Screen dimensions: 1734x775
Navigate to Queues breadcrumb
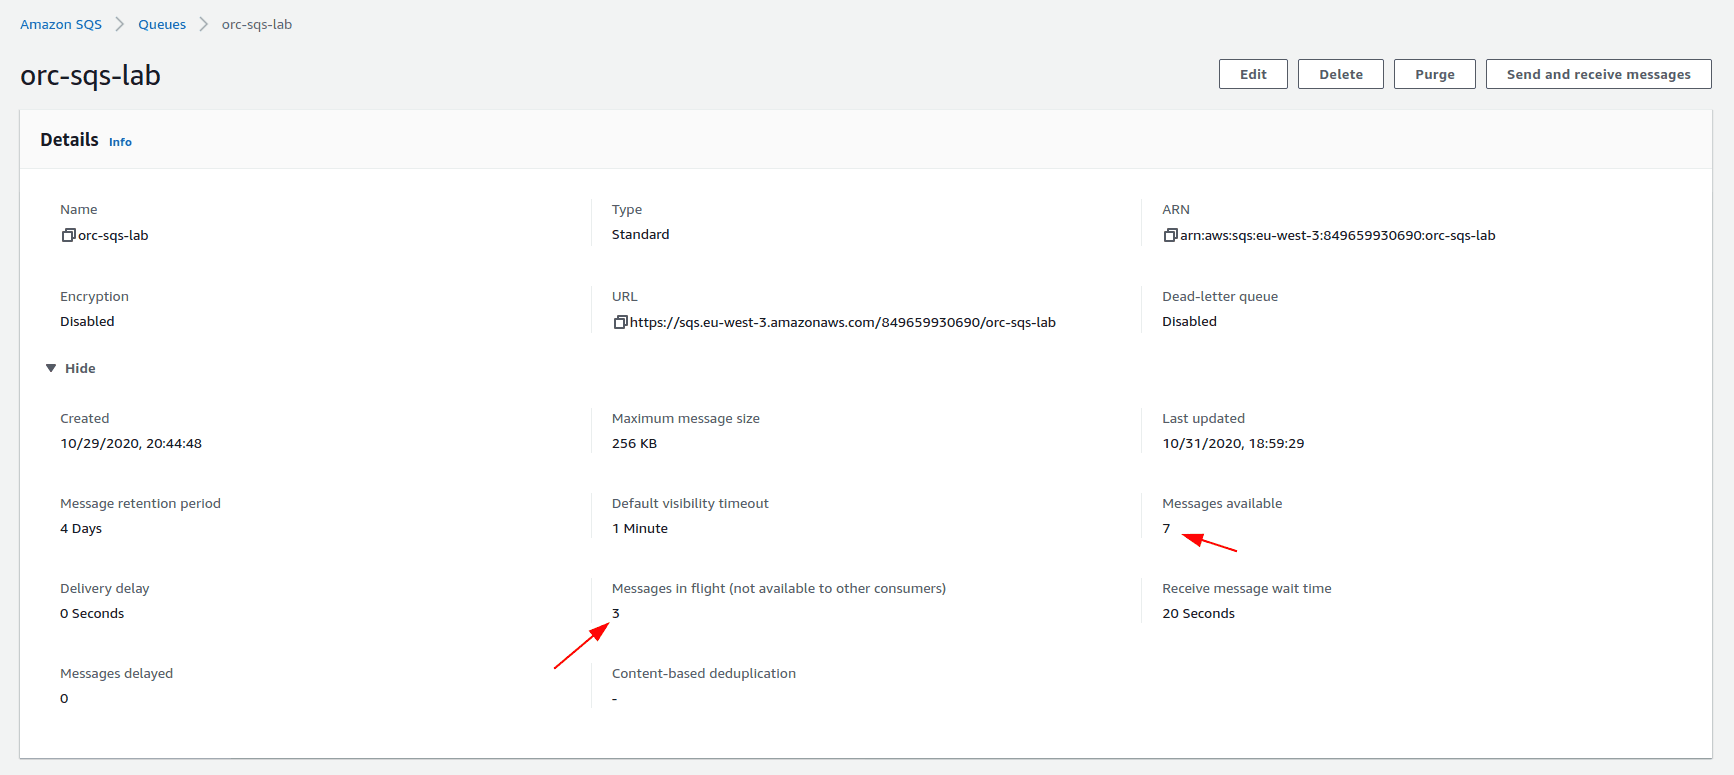[162, 24]
